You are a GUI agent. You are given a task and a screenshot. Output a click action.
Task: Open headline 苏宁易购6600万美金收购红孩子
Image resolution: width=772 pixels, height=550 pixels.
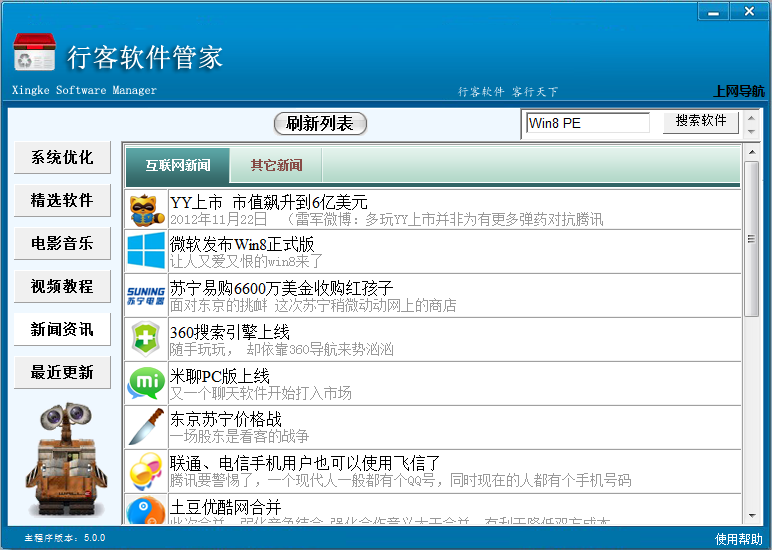click(282, 288)
